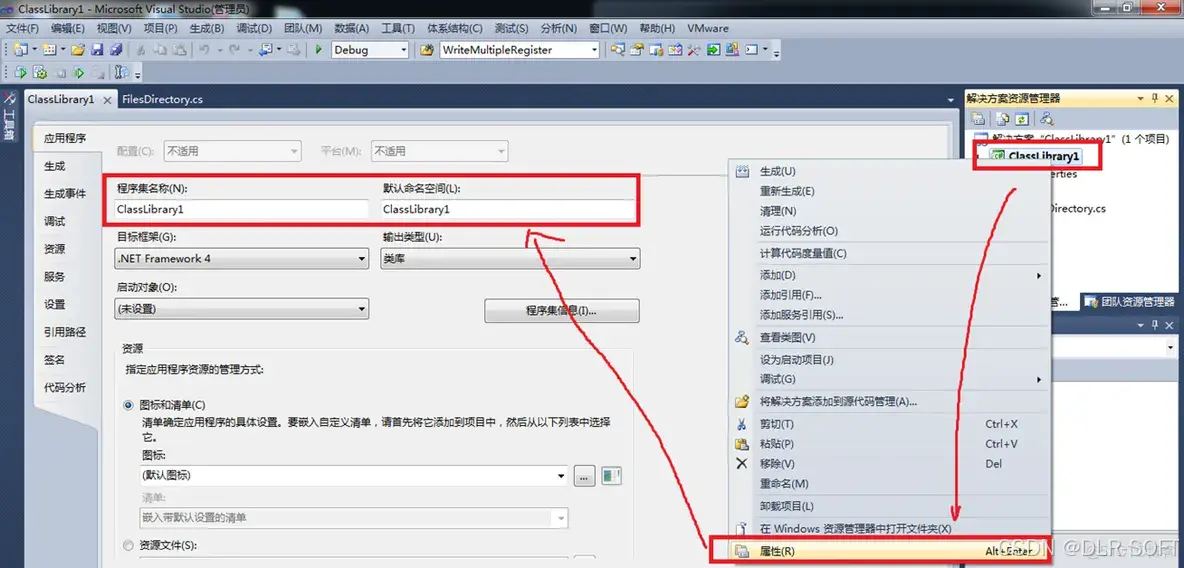This screenshot has height=568, width=1184.
Task: Open the 生成(B) menu in menu bar
Action: click(x=207, y=28)
